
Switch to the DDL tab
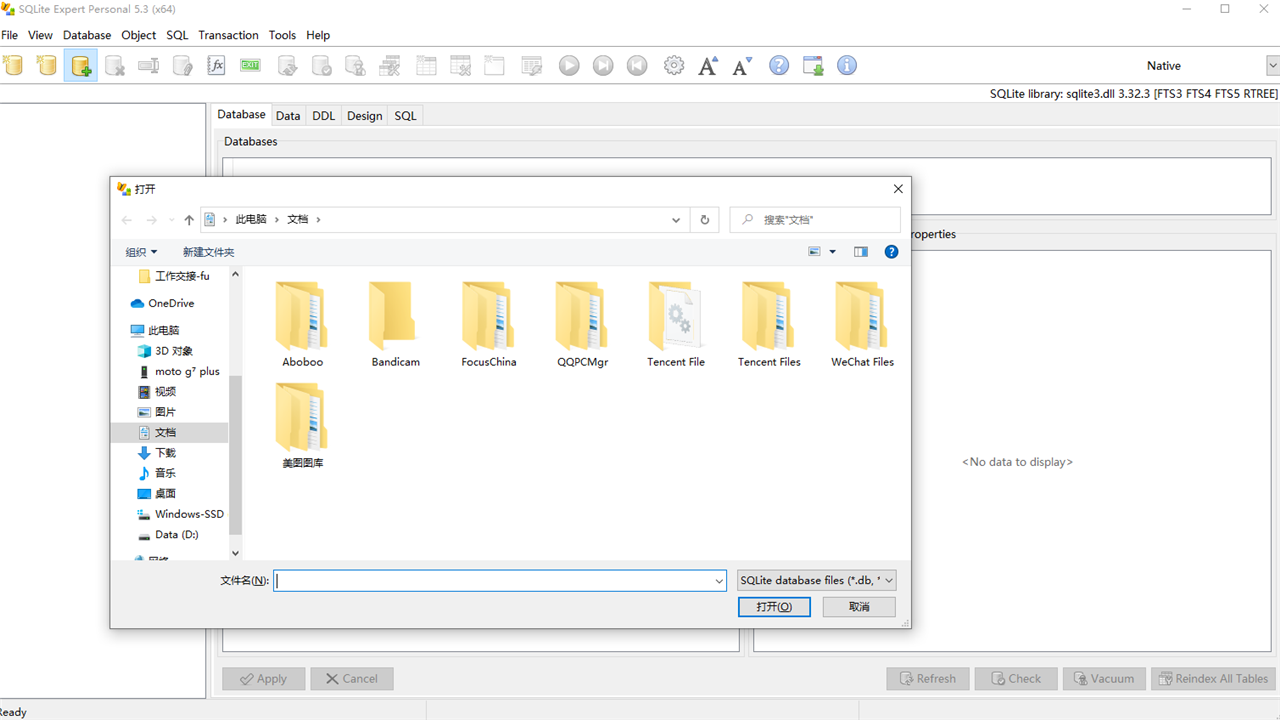[x=323, y=115]
